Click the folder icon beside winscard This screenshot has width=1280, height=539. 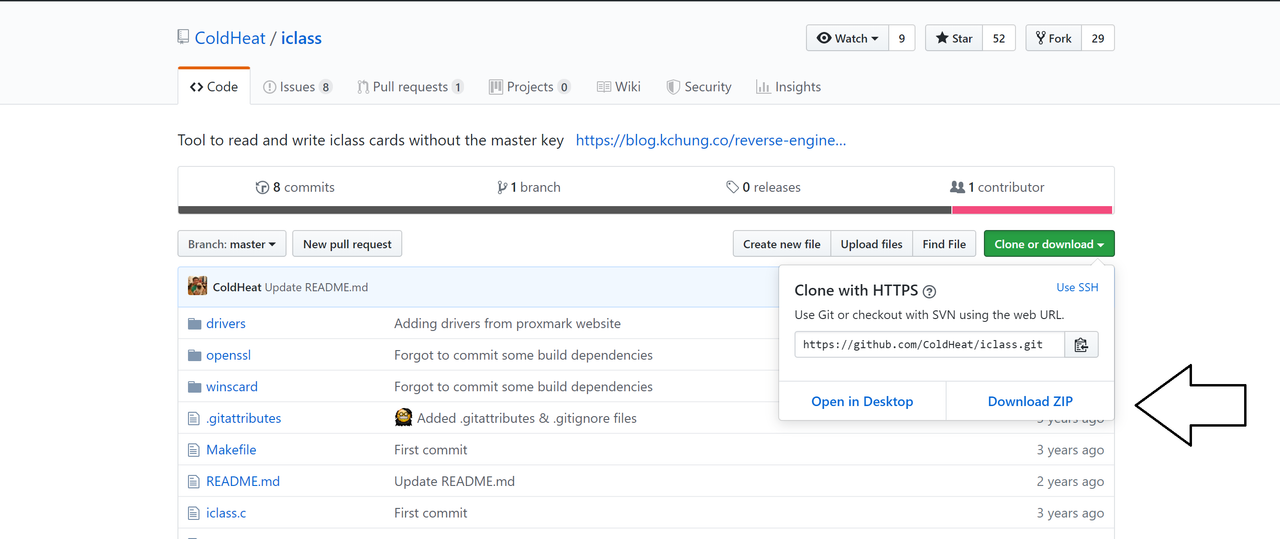(195, 386)
